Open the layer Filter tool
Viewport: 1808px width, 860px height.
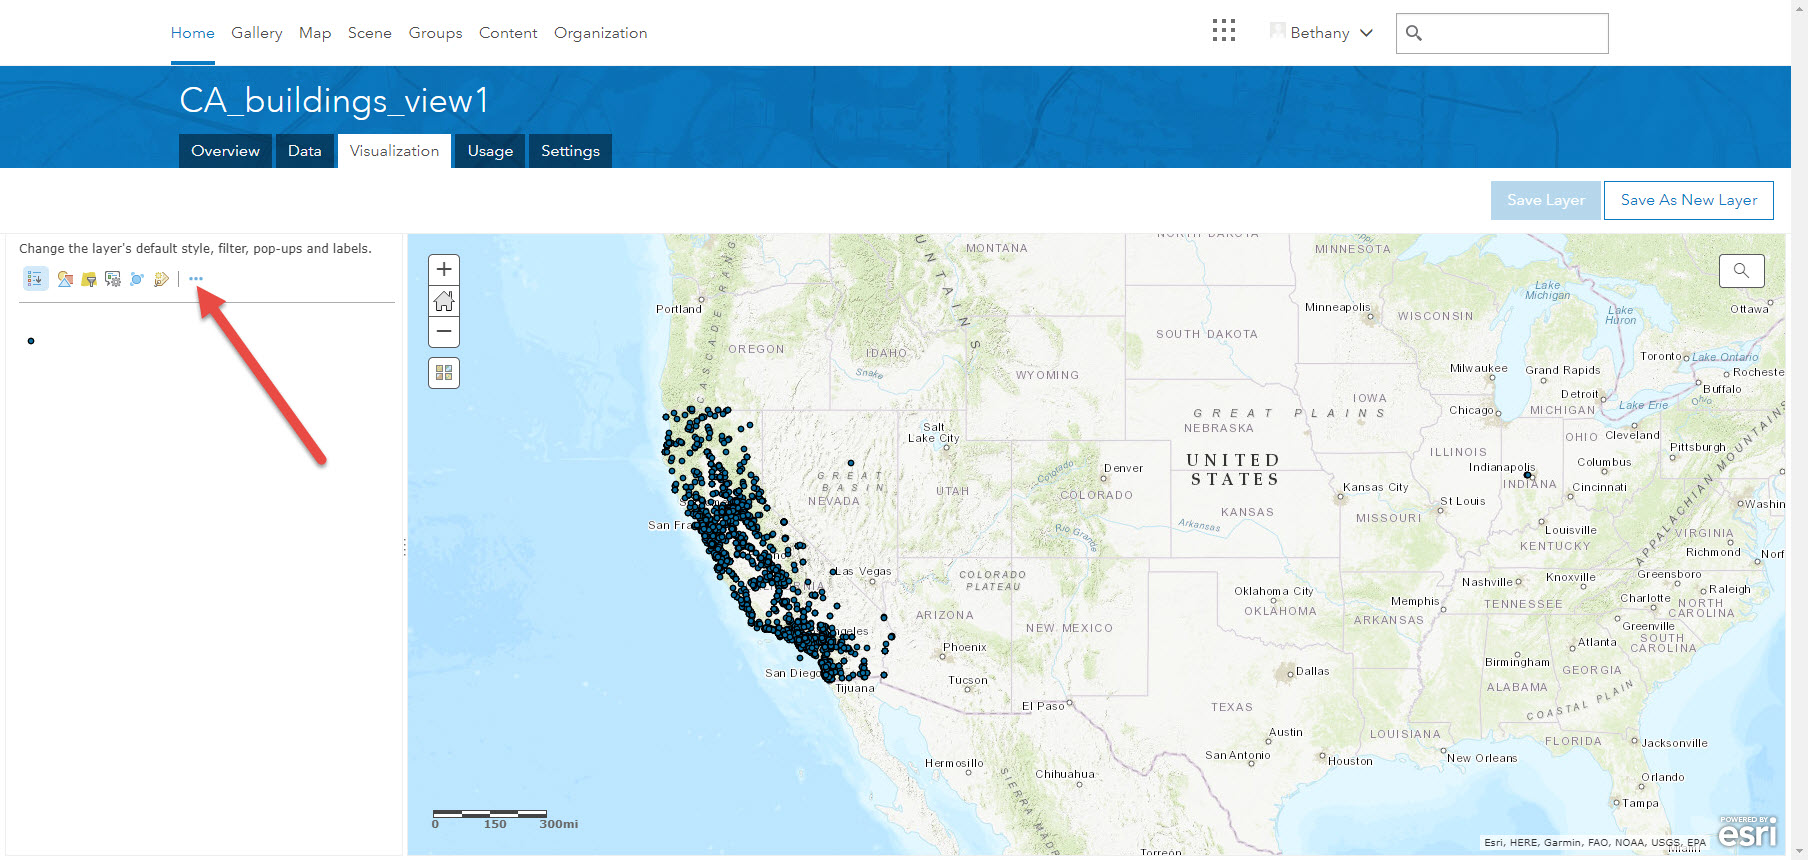click(89, 279)
